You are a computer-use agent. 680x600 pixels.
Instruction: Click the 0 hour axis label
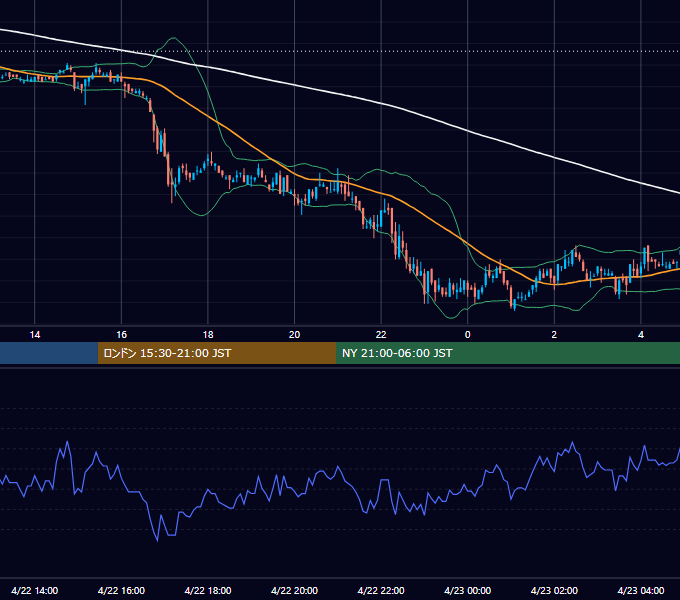[468, 335]
